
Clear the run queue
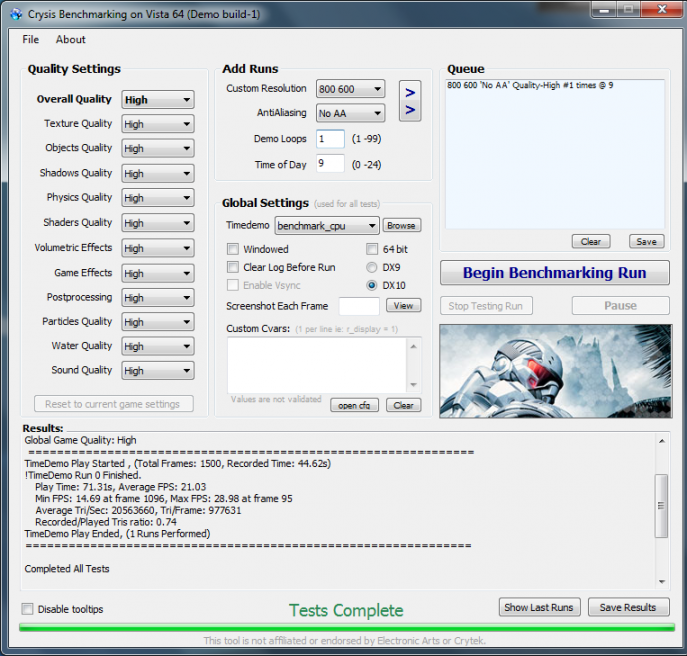[591, 241]
